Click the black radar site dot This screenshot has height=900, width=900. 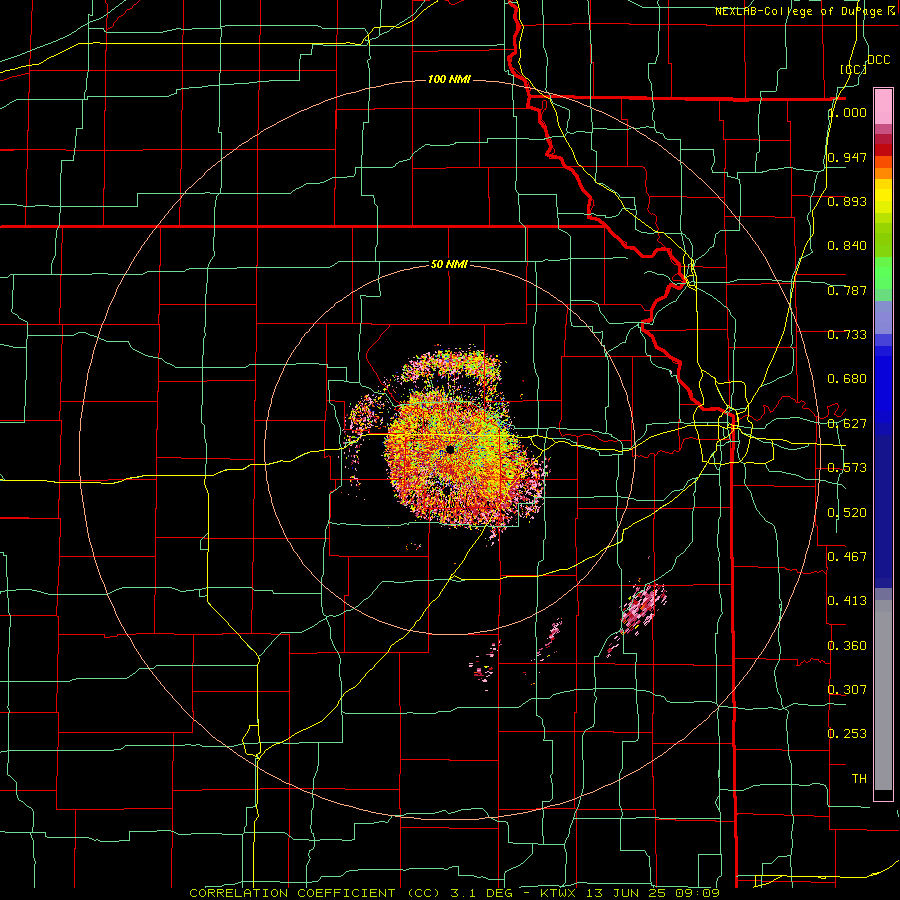(450, 449)
